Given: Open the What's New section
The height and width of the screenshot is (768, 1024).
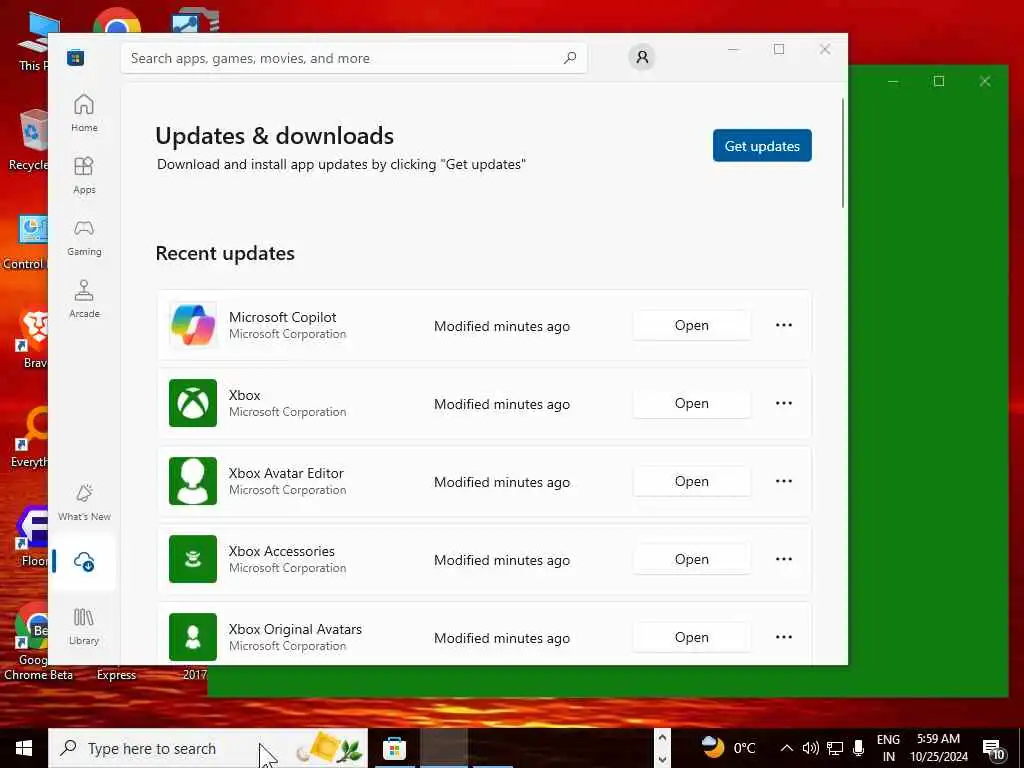Looking at the screenshot, I should click(x=84, y=502).
